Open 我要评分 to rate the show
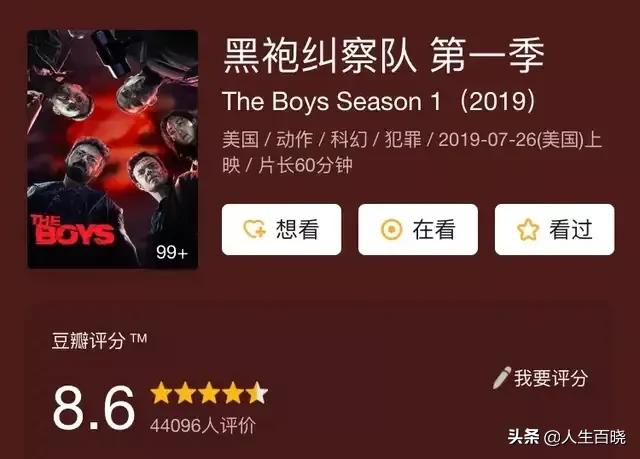 coord(540,378)
